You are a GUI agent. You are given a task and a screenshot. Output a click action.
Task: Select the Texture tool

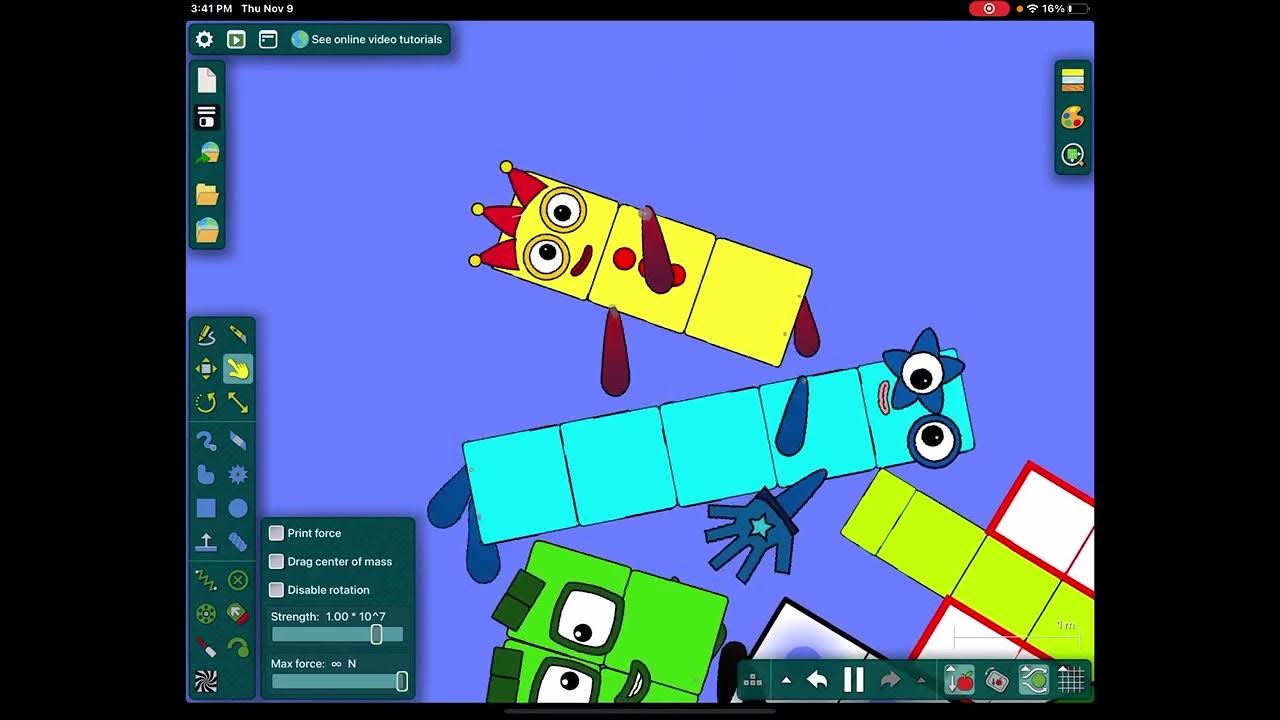click(x=206, y=681)
